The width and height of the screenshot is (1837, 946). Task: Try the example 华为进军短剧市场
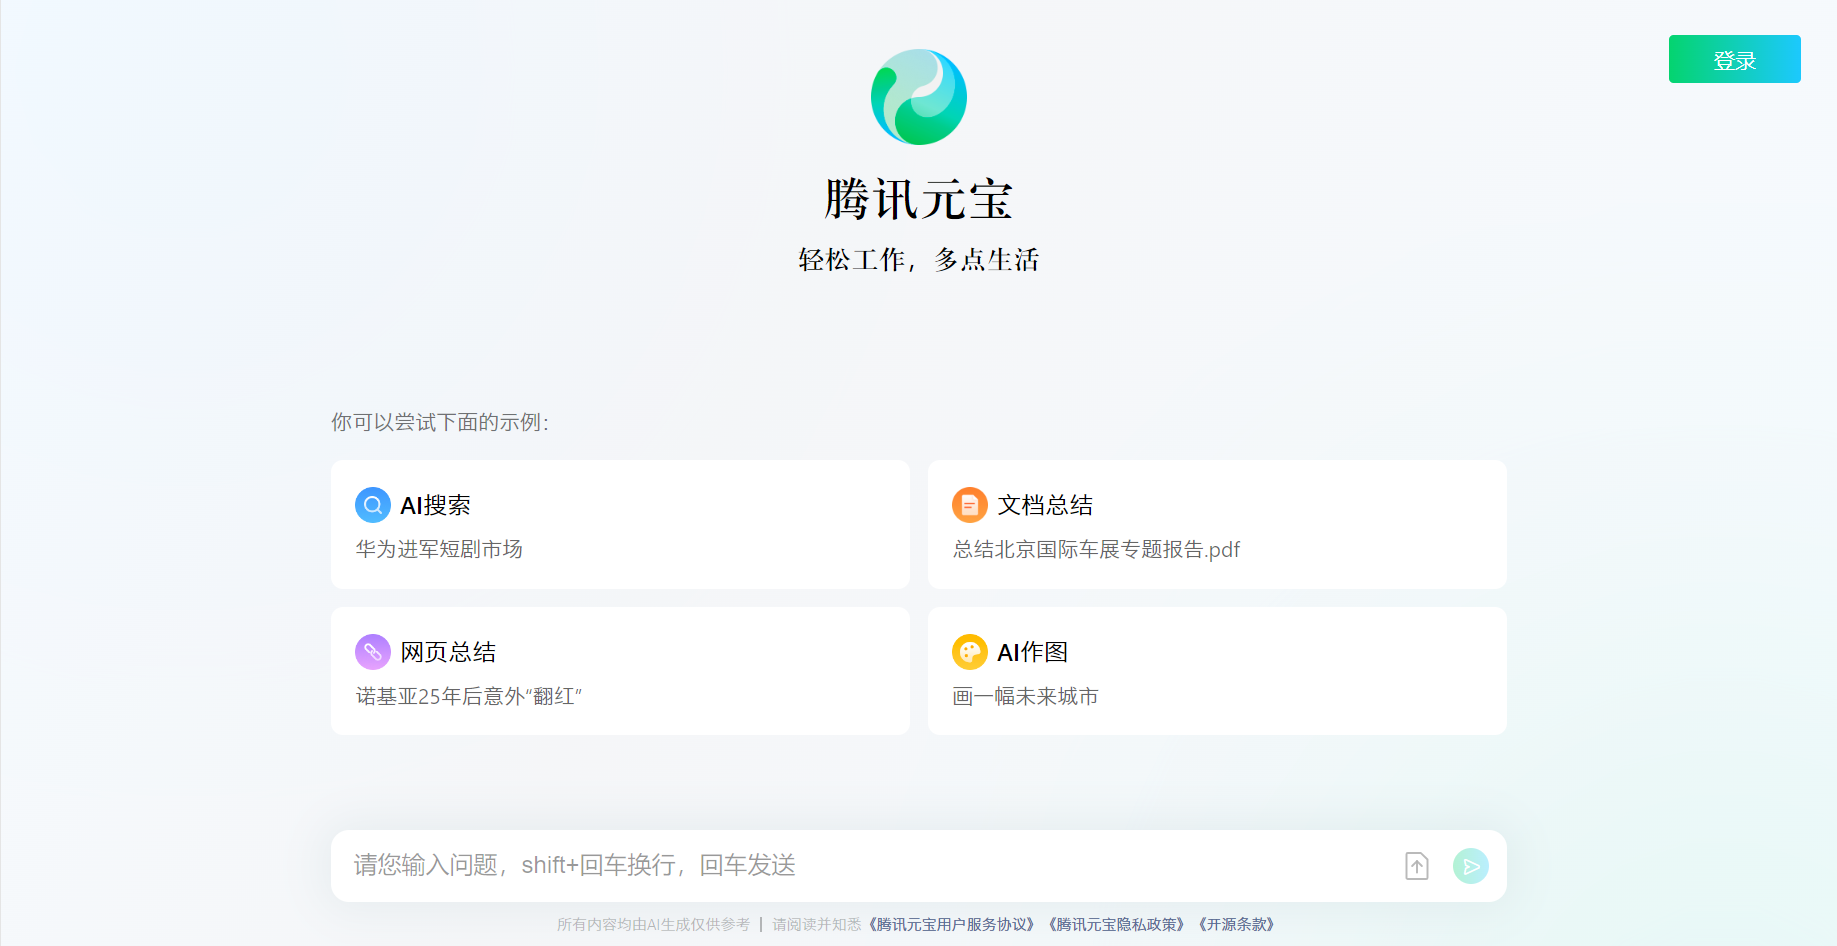439,549
